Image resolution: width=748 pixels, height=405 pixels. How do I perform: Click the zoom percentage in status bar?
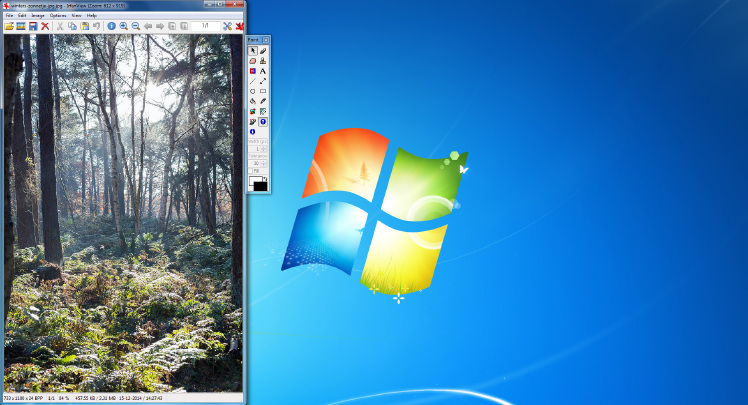click(x=64, y=398)
